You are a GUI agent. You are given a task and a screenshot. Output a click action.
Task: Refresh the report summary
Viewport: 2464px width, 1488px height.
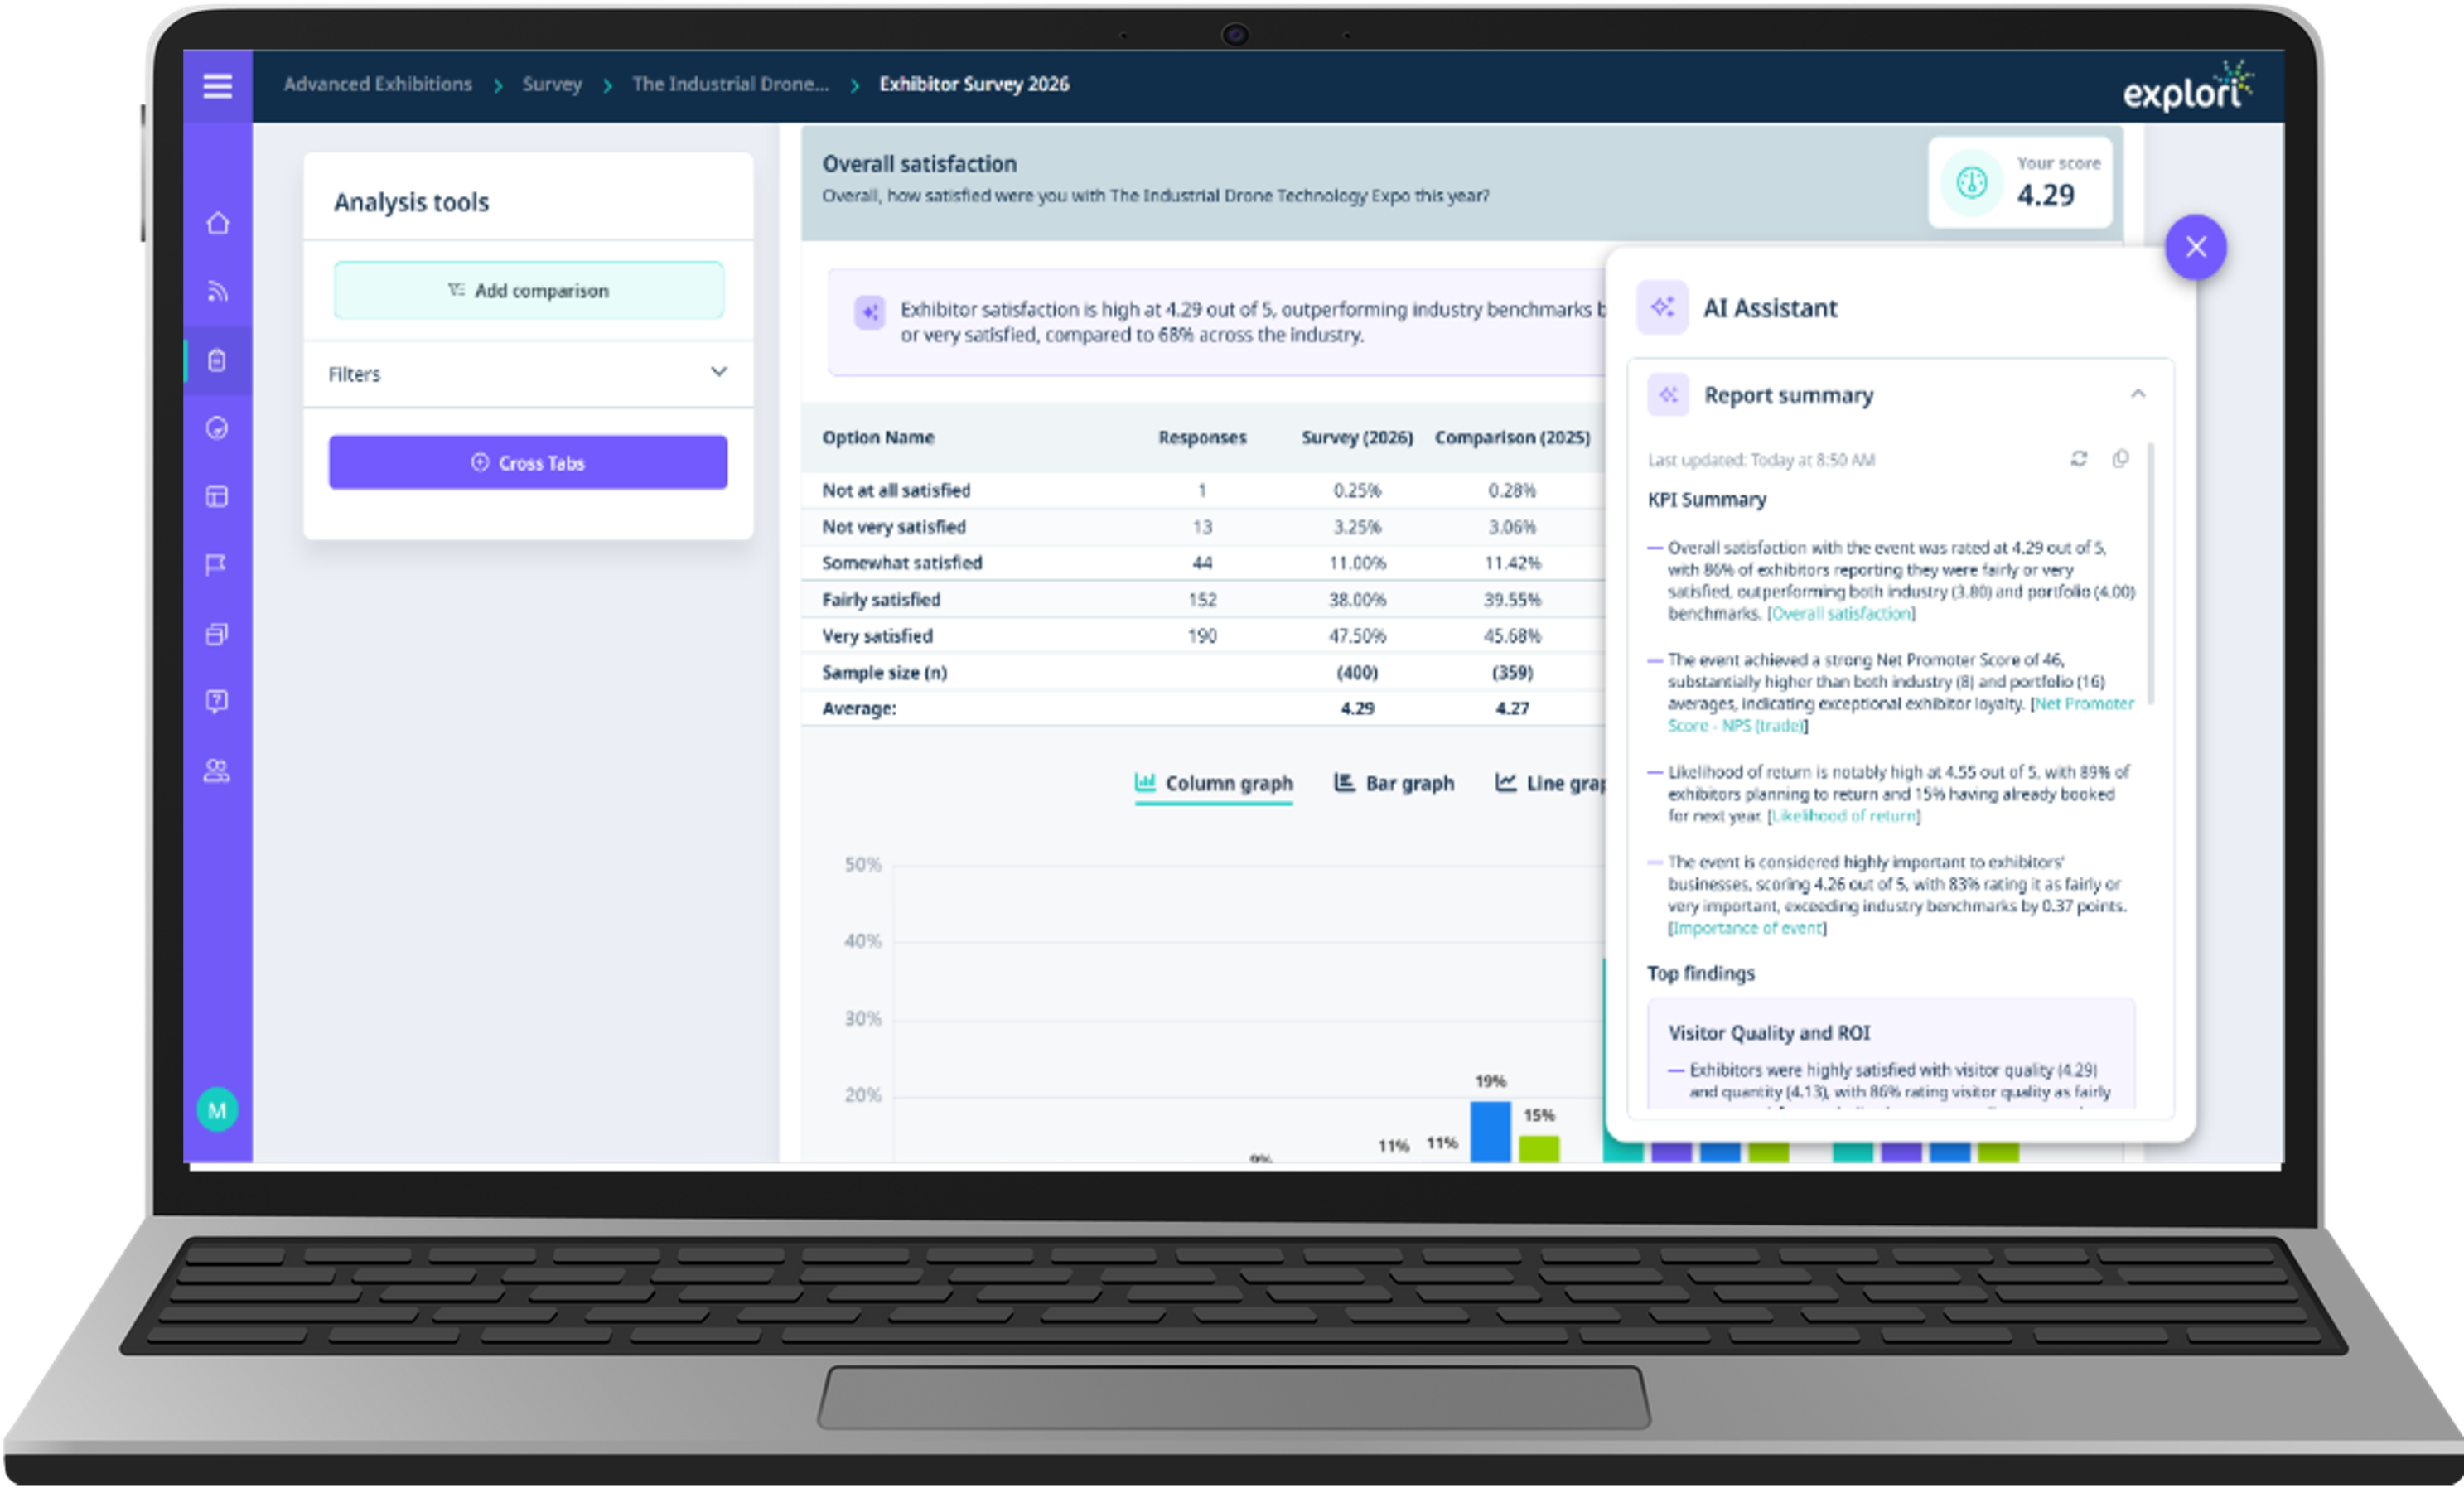coord(2079,459)
